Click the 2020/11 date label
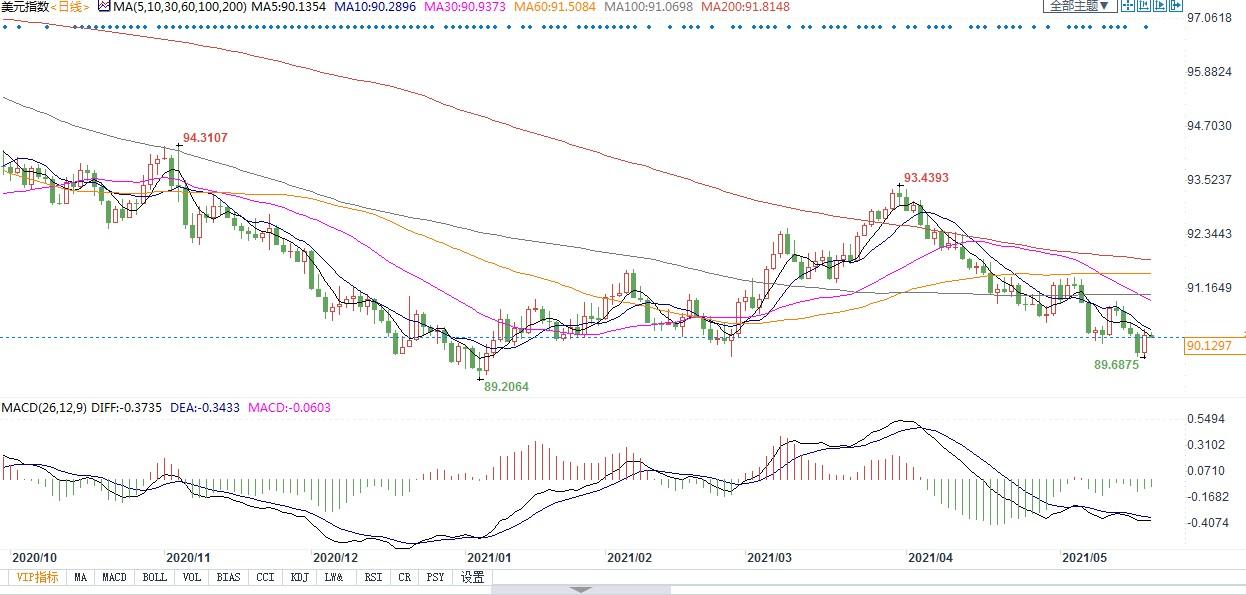Viewport: 1246px width, 595px height. click(186, 558)
